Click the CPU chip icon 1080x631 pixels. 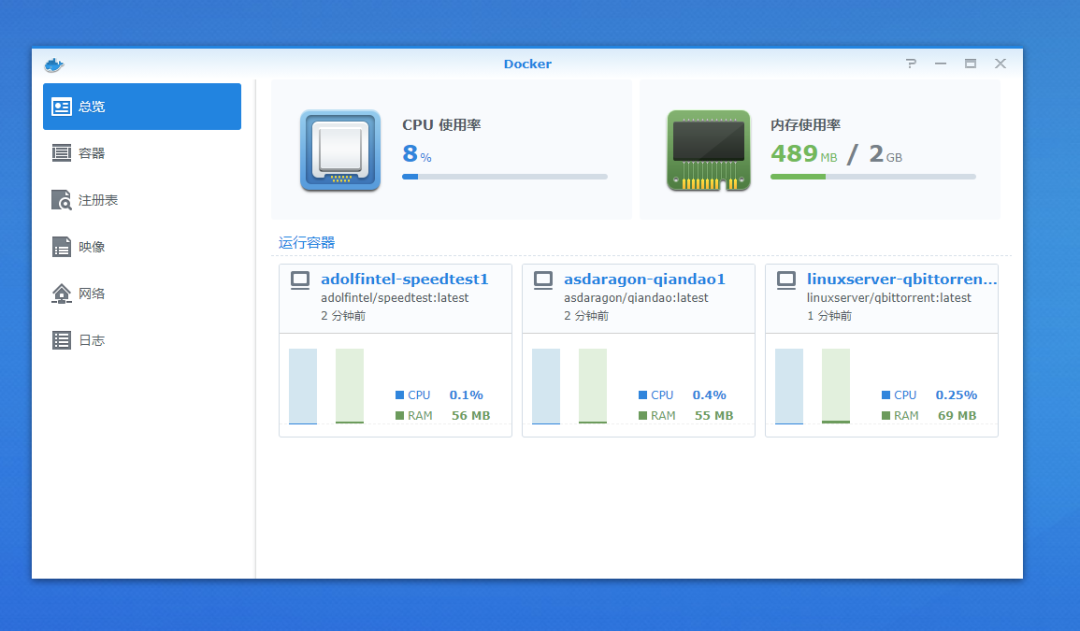tap(340, 150)
